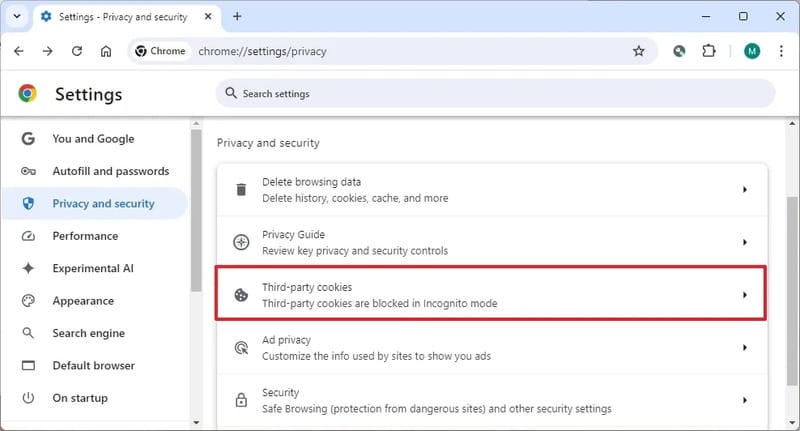The height and width of the screenshot is (431, 800).
Task: Click the Search settings field
Action: [495, 93]
